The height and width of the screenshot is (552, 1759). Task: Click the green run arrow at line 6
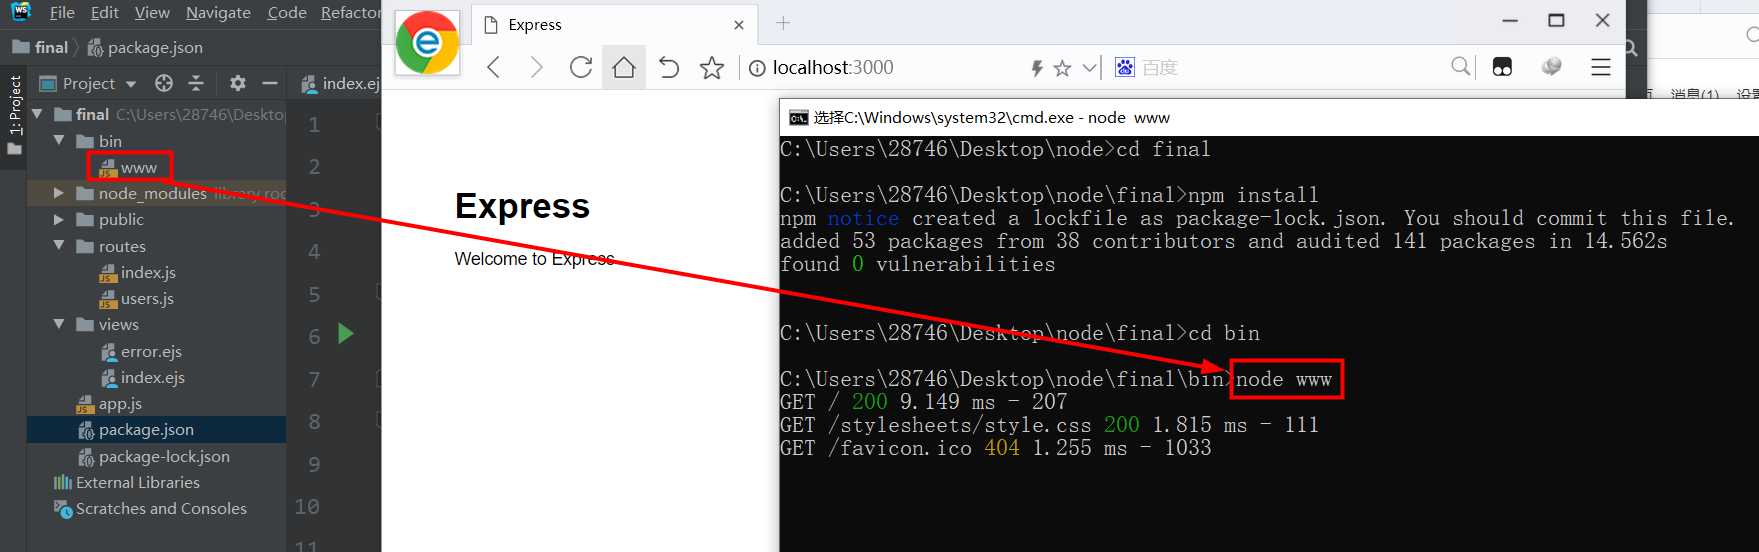click(x=346, y=333)
